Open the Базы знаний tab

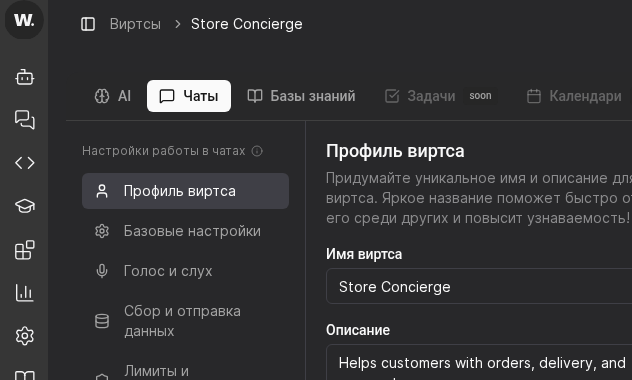(x=301, y=96)
